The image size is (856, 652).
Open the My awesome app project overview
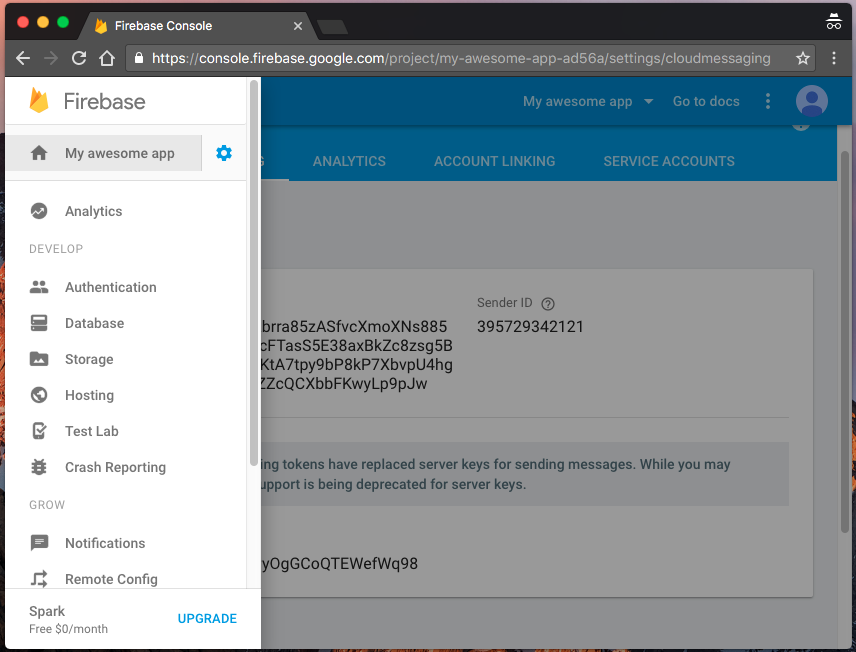point(104,153)
